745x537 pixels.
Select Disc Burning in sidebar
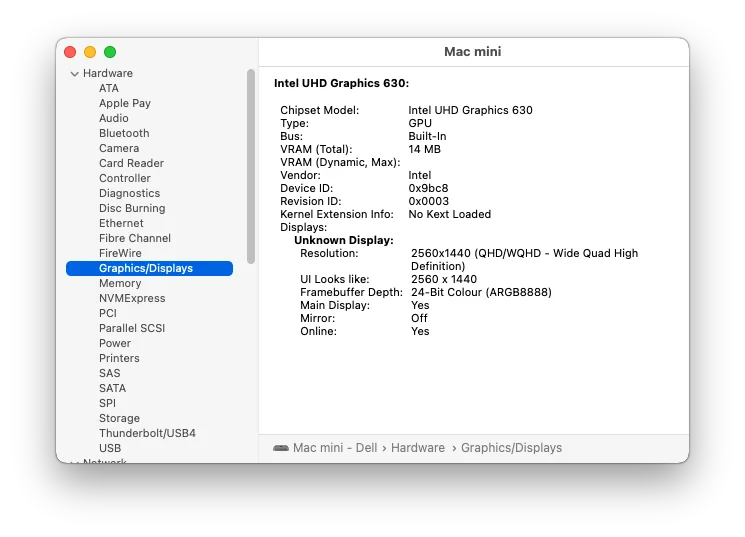click(x=132, y=208)
